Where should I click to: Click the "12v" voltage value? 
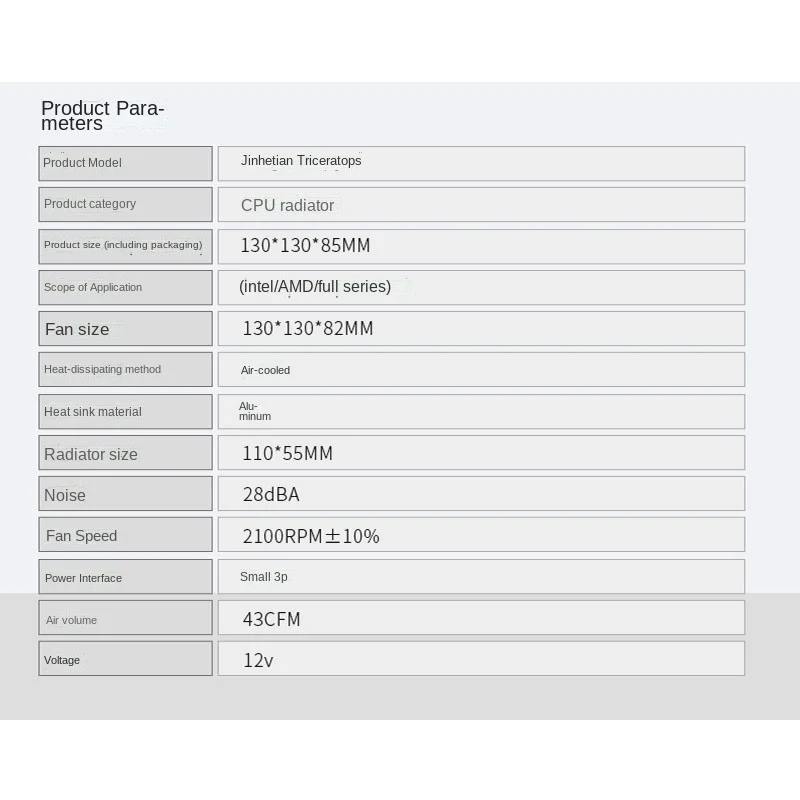[258, 660]
